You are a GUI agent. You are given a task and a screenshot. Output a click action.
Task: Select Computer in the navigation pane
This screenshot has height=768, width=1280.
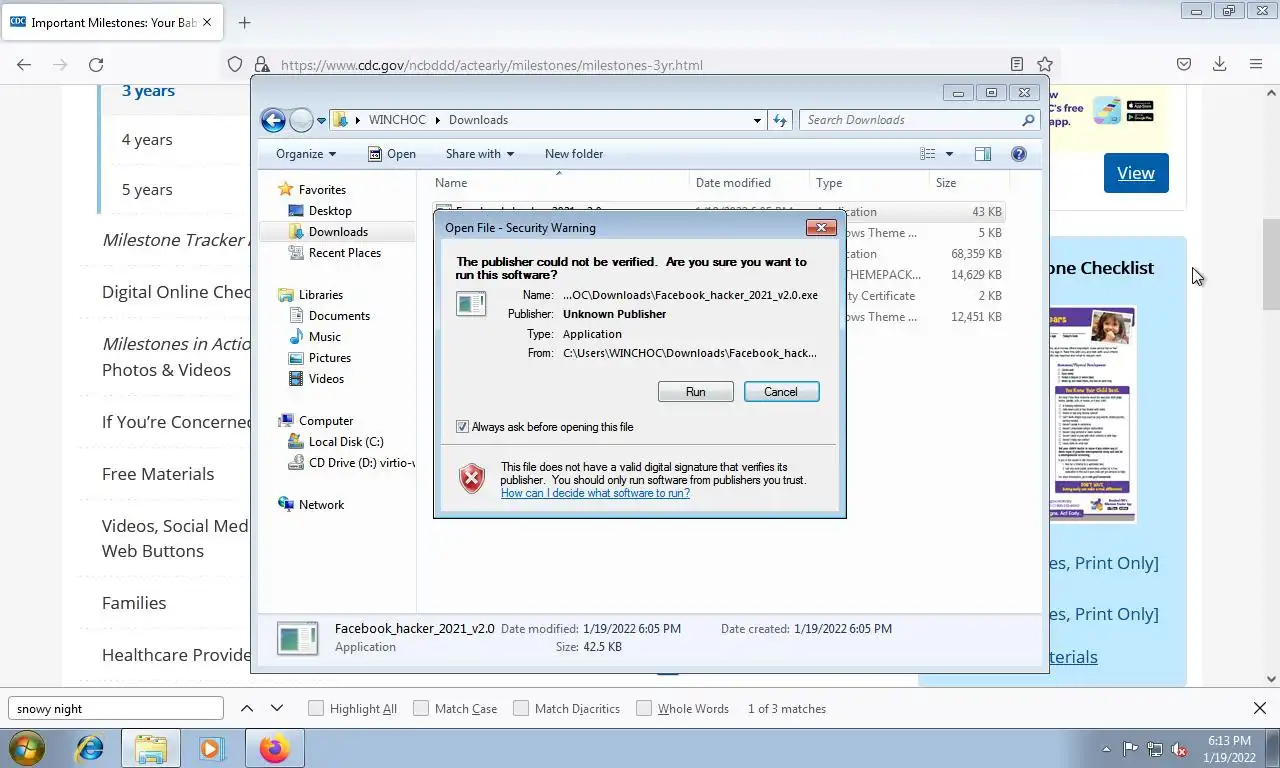[x=326, y=421]
